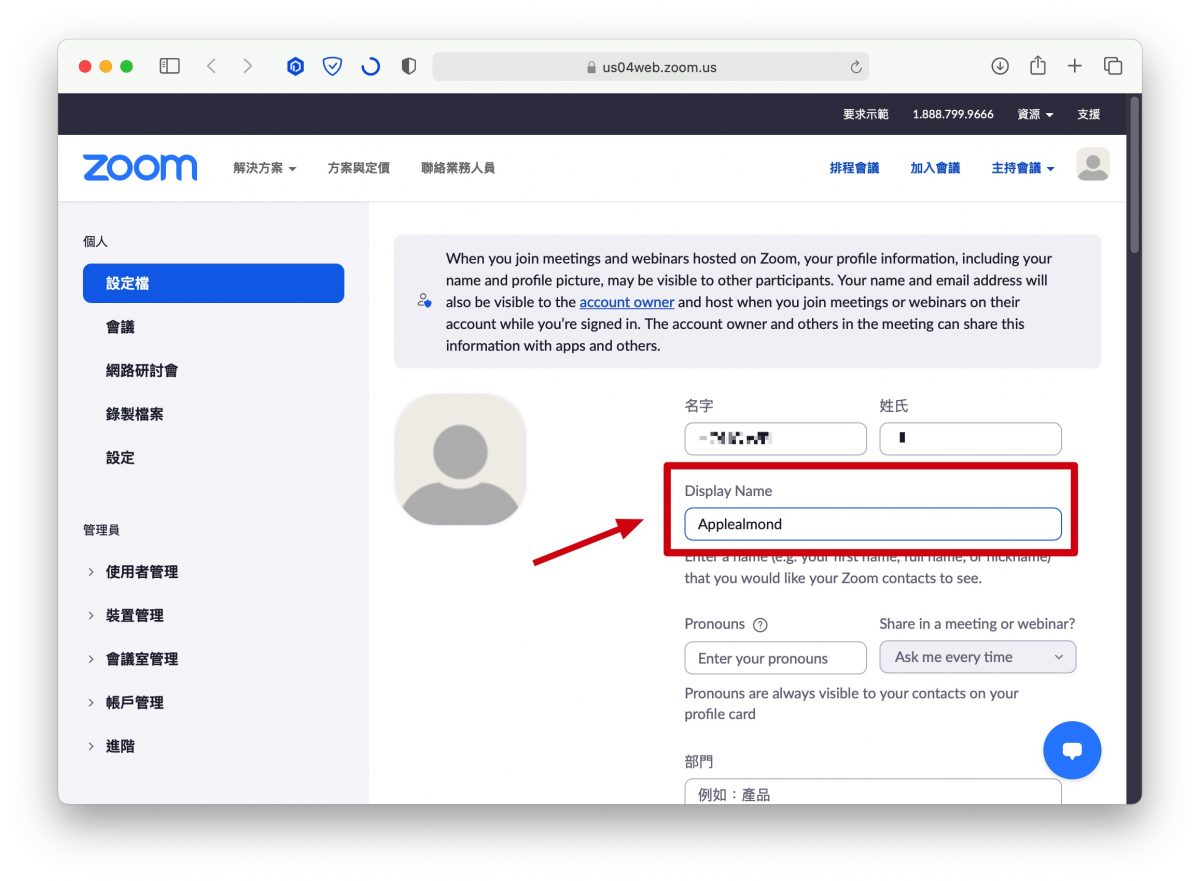The width and height of the screenshot is (1200, 881).
Task: Follow the account owner link
Action: [x=627, y=302]
